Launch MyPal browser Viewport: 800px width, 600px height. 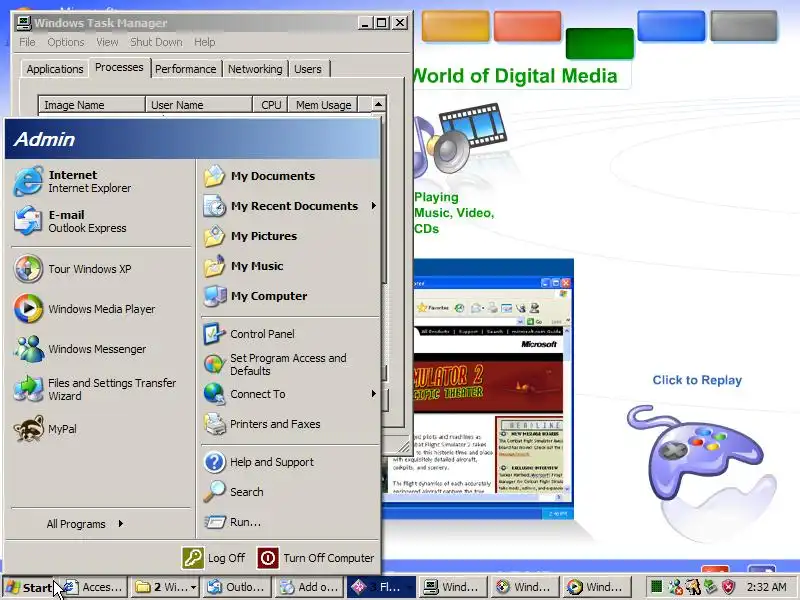101,429
